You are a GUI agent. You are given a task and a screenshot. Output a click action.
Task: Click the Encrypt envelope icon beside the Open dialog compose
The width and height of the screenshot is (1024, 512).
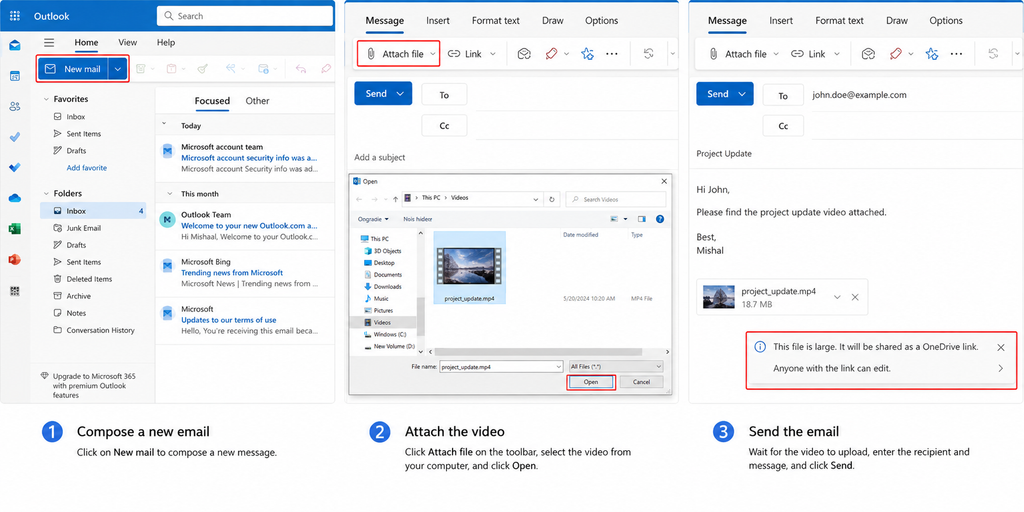tap(524, 54)
